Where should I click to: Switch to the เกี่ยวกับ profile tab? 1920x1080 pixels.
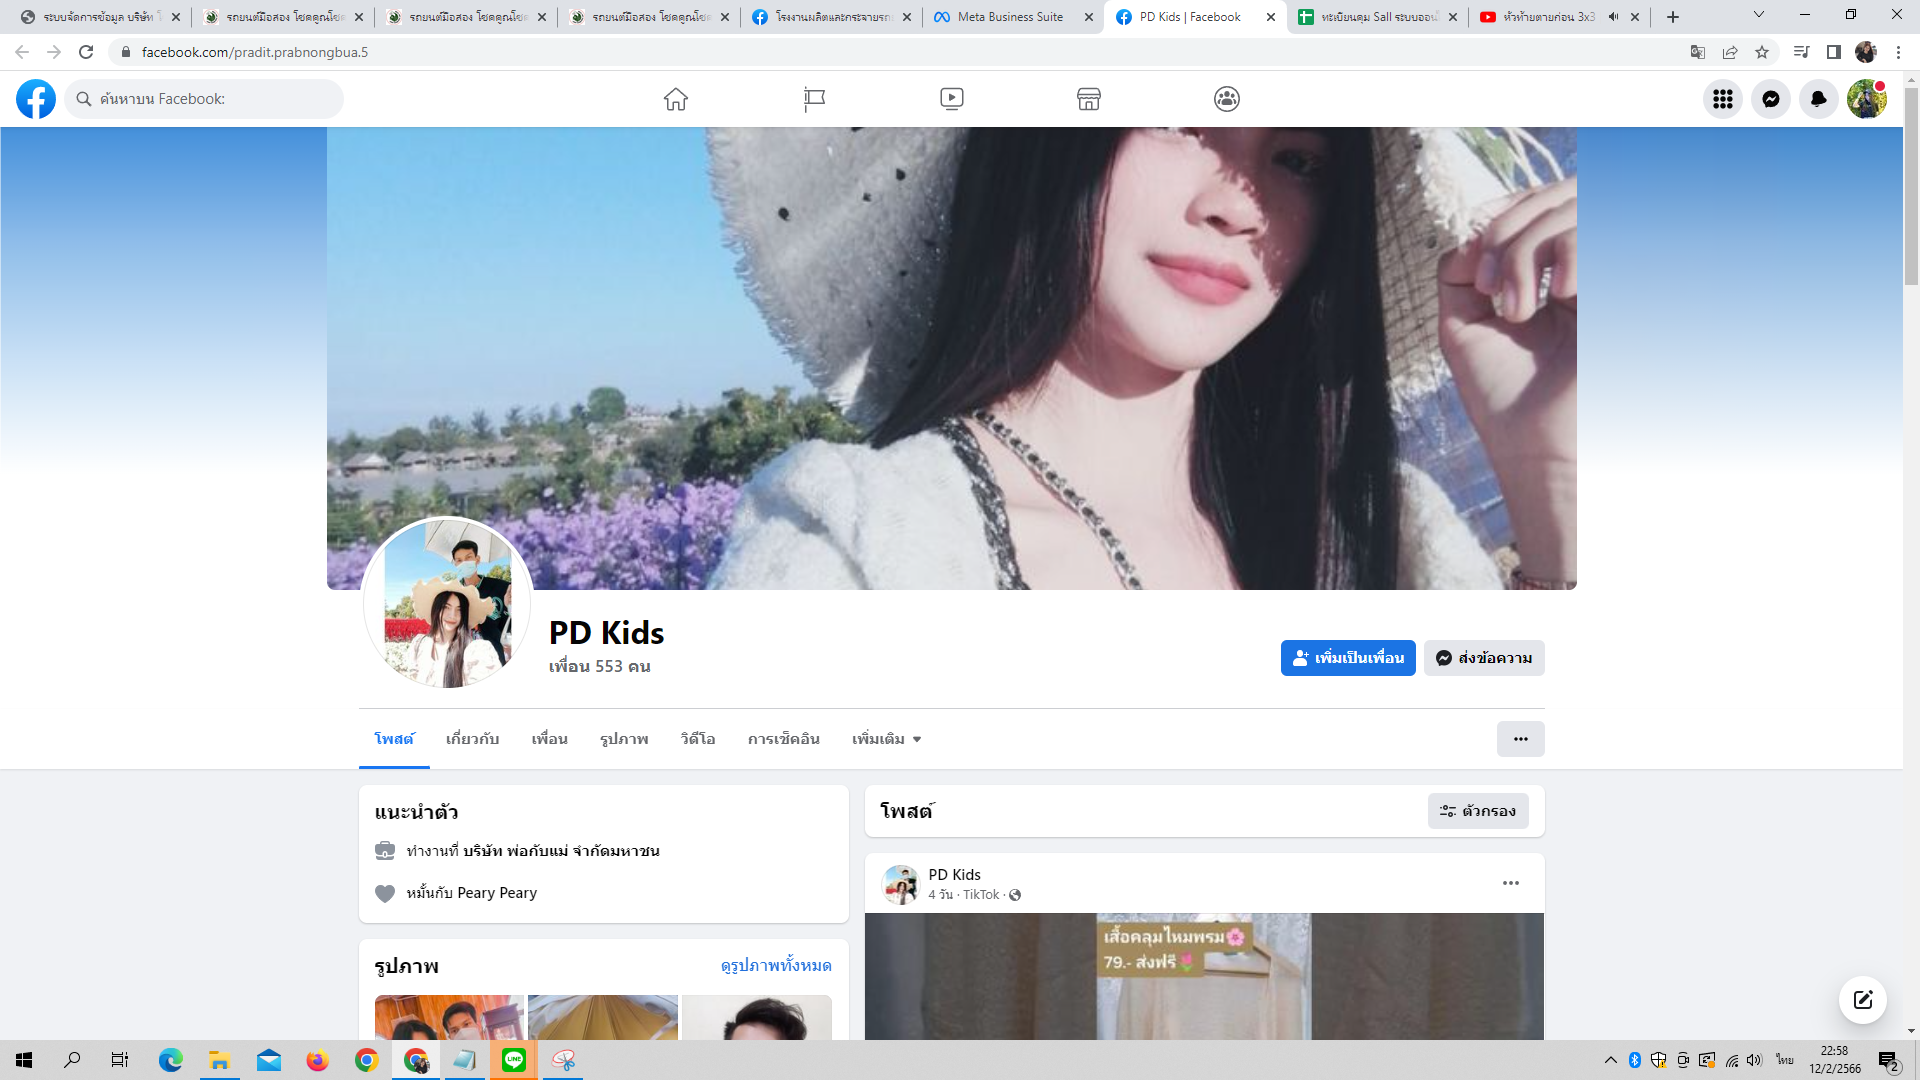(472, 739)
